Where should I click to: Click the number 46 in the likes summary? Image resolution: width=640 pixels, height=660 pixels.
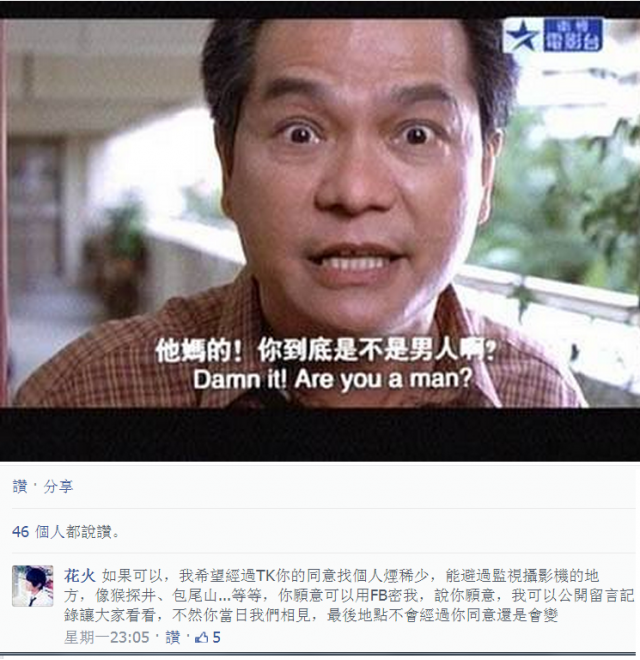pos(21,532)
